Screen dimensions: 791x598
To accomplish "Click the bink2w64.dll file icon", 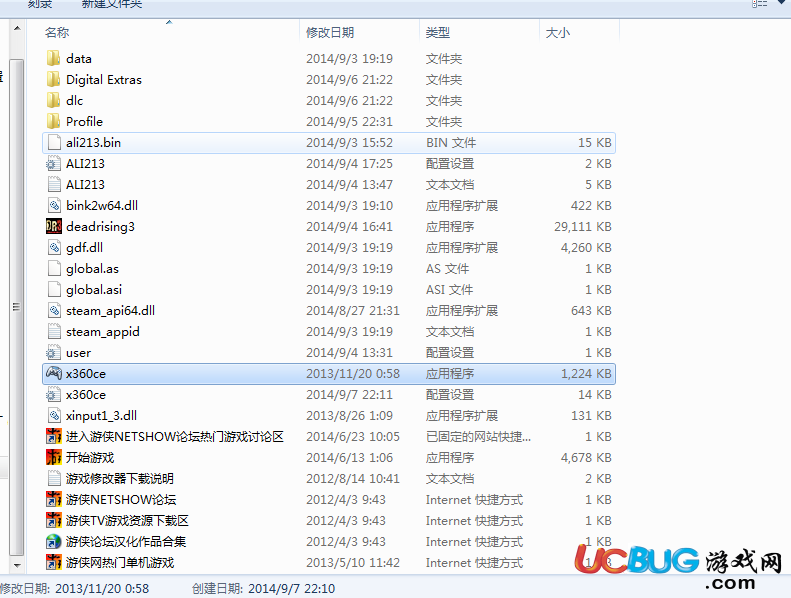I will pyautogui.click(x=53, y=205).
